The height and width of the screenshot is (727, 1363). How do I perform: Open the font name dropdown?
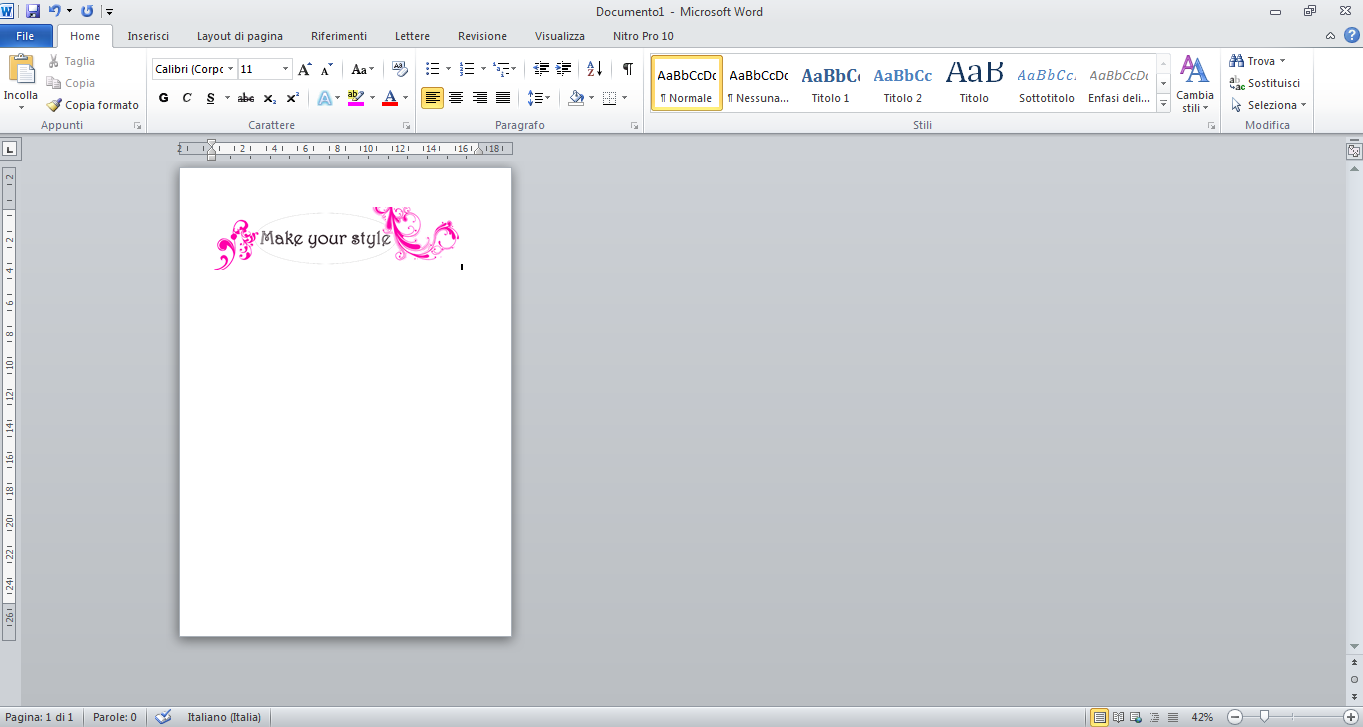[x=231, y=69]
